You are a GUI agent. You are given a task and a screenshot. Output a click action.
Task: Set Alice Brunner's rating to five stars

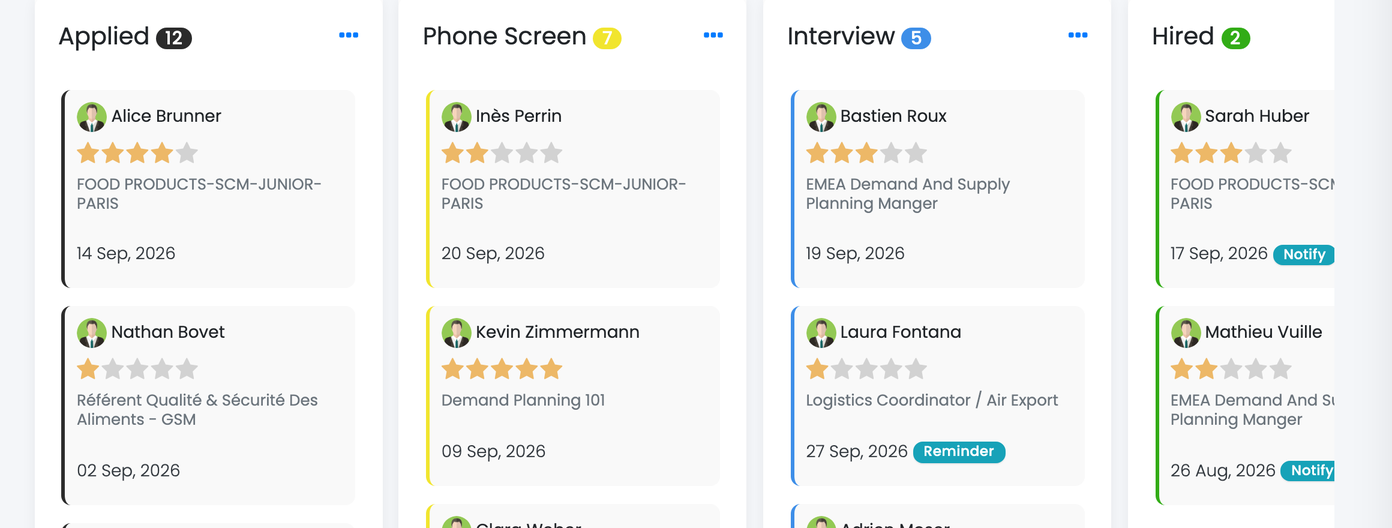point(186,153)
